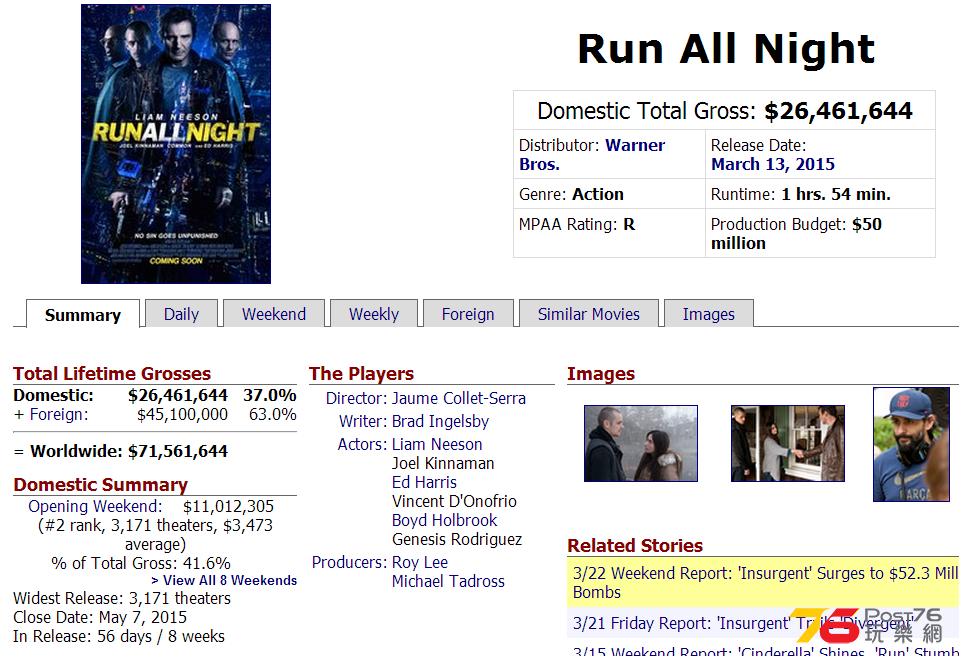
Task: Open the Foreign grosses link
Action: pyautogui.click(x=59, y=415)
